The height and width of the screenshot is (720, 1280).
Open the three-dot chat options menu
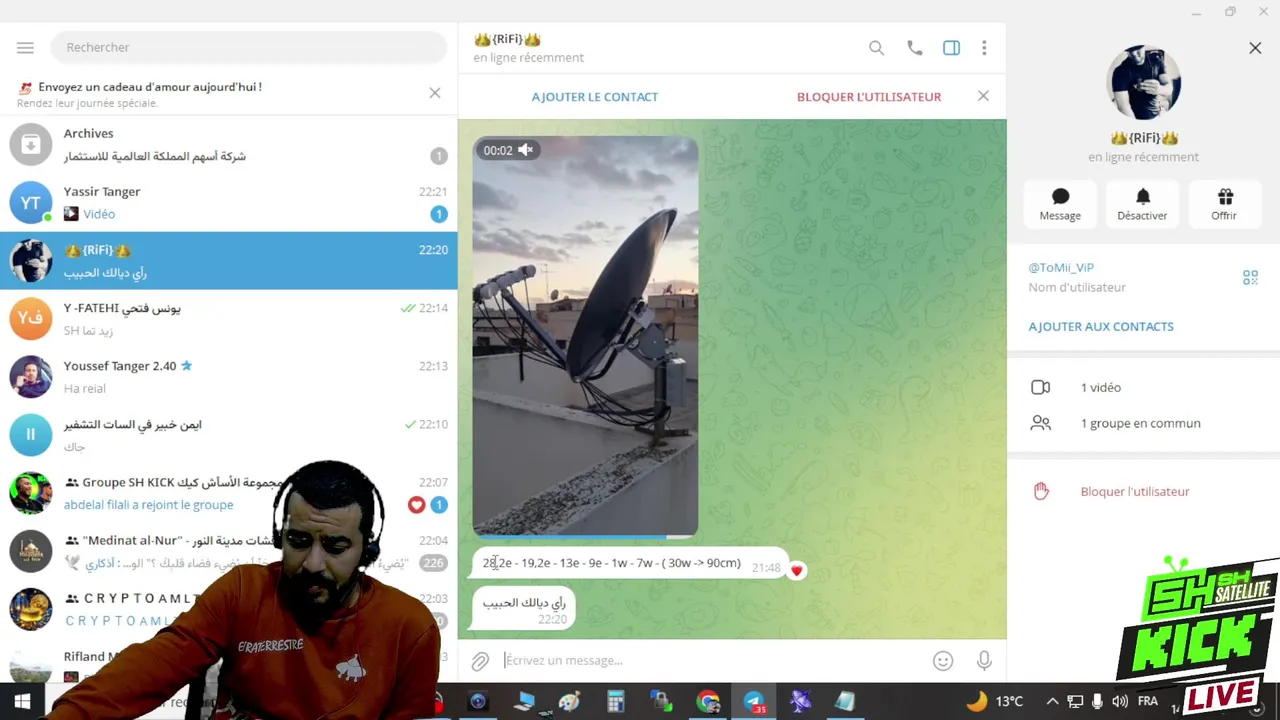coord(984,48)
